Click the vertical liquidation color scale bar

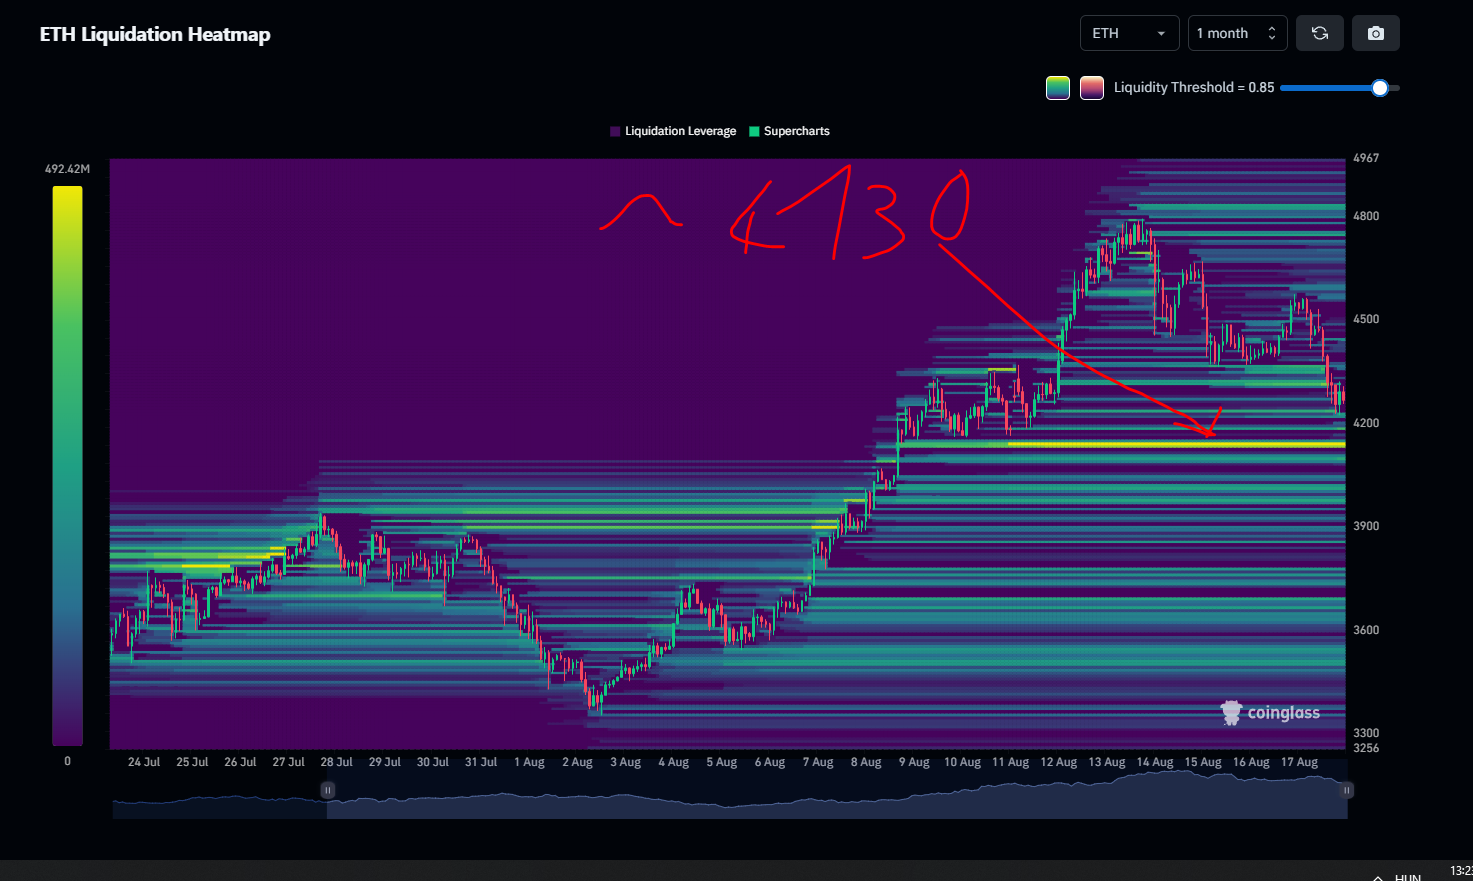(68, 465)
